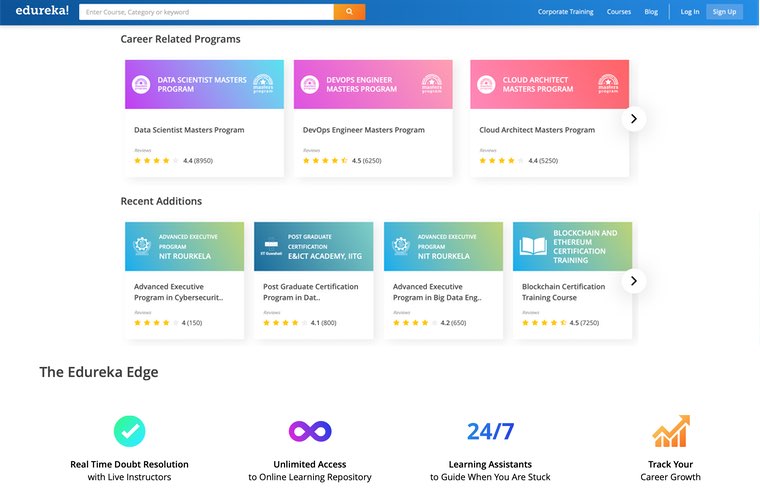Click the '4.4 (8950)' review count
The height and width of the screenshot is (500, 760).
(198, 160)
